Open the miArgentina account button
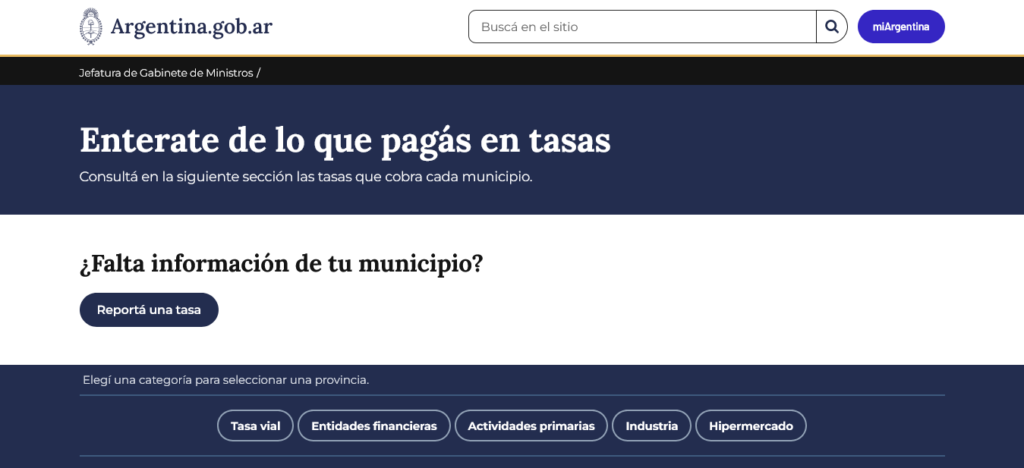1024x468 pixels. pyautogui.click(x=900, y=27)
